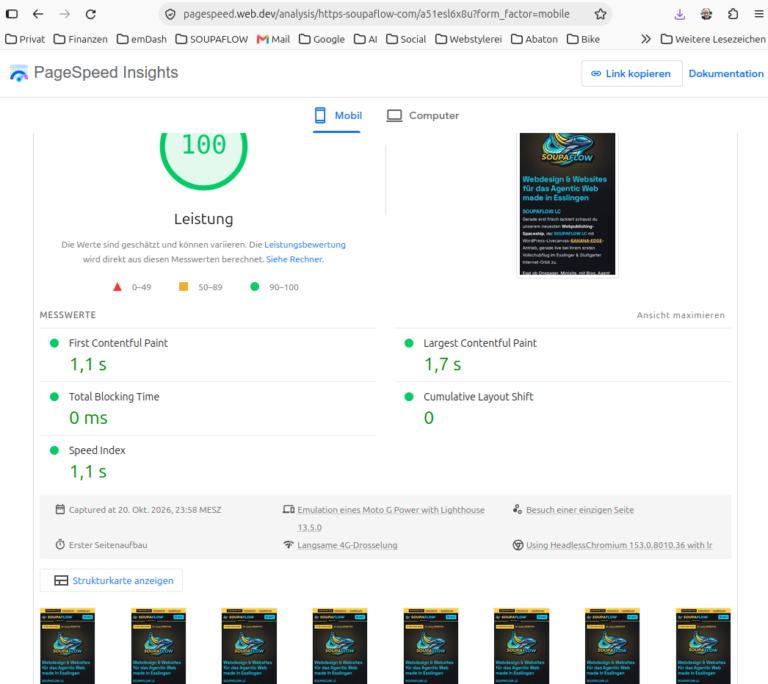This screenshot has width=768, height=684.
Task: Click the Langsame 4G-Drosselung link
Action: (347, 545)
